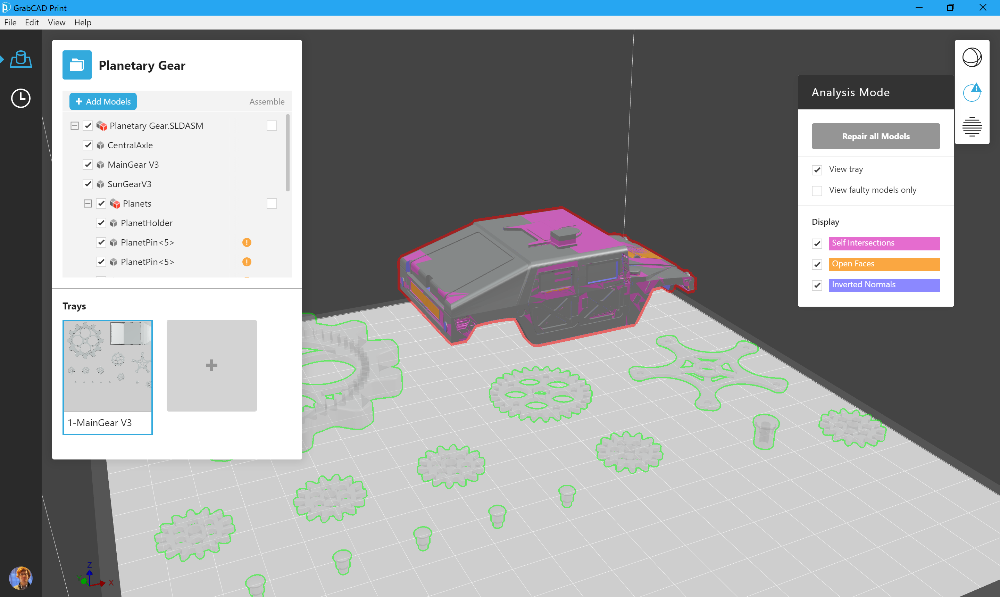
Task: Click warning icon beside first PlanetPin<5>
Action: click(247, 242)
